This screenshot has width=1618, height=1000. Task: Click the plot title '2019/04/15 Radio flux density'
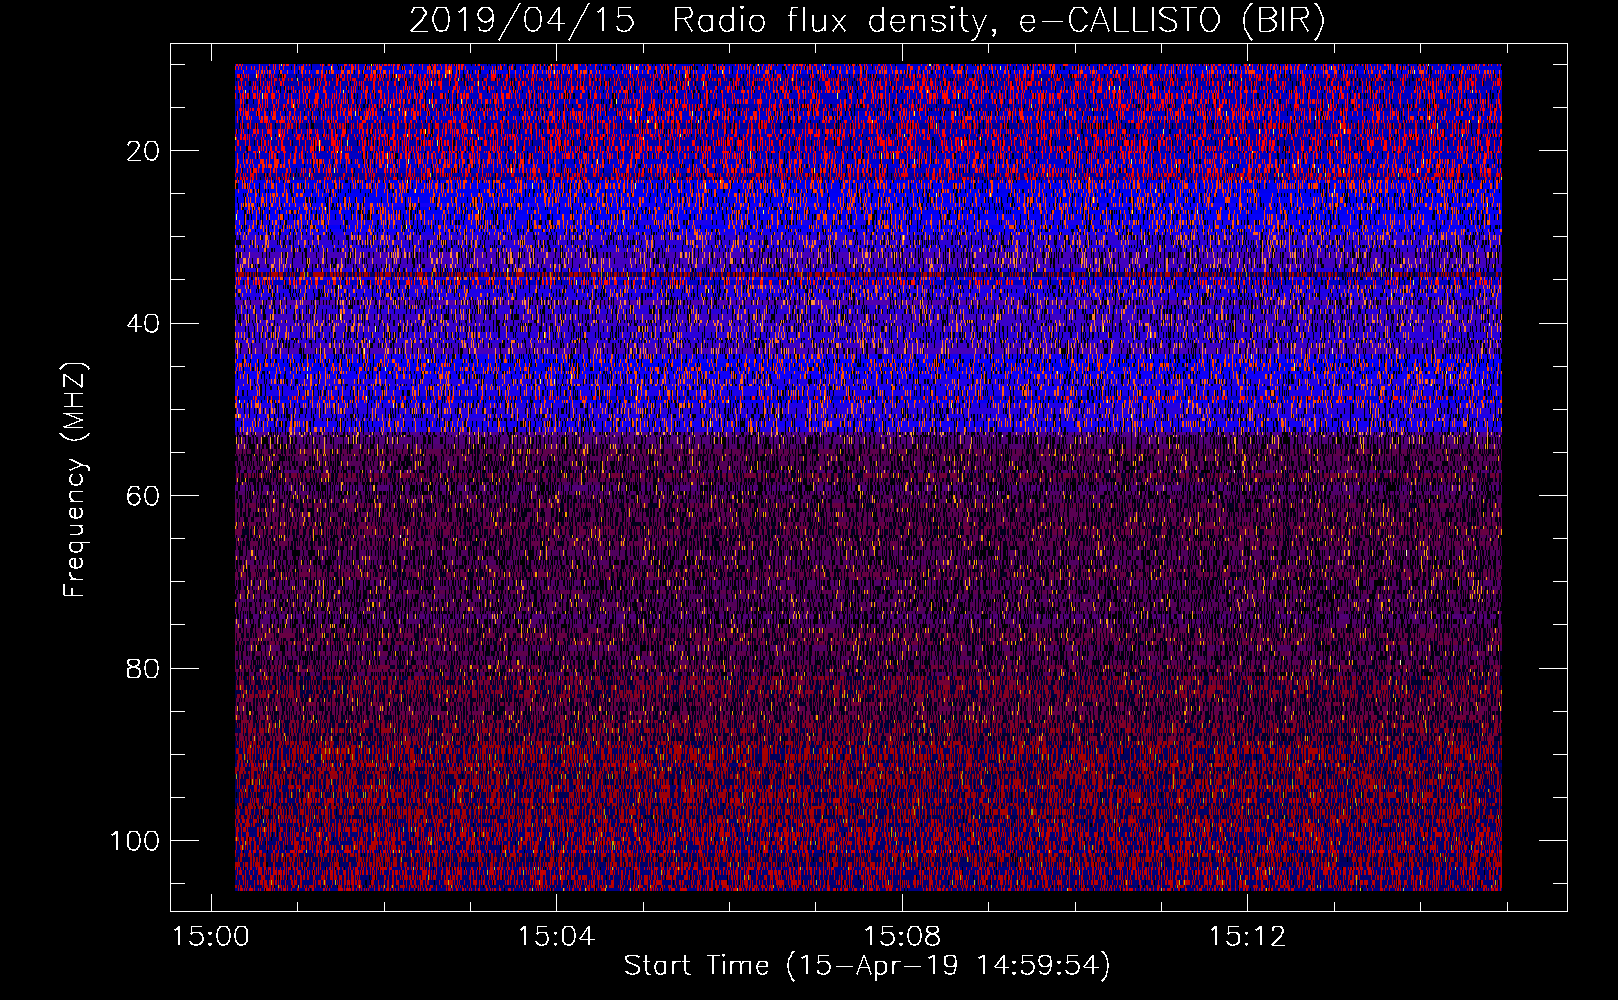(867, 20)
